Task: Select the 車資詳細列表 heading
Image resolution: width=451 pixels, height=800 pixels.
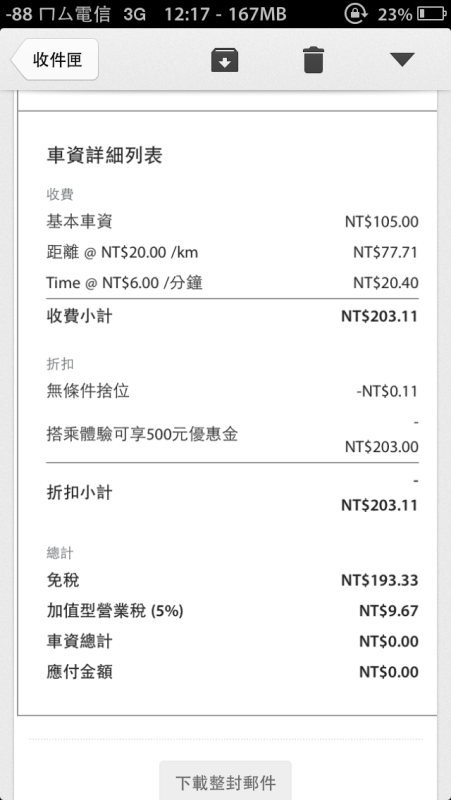Action: (105, 156)
